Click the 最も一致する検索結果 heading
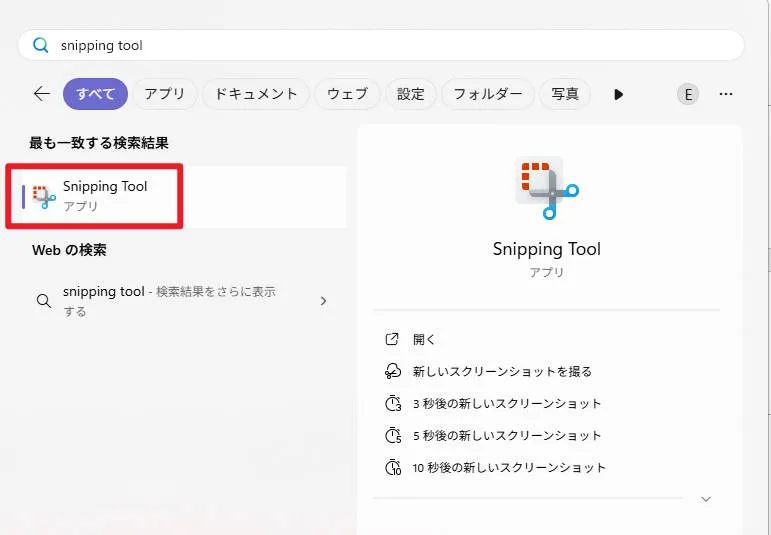Screen dimensions: 771x535 (99, 143)
